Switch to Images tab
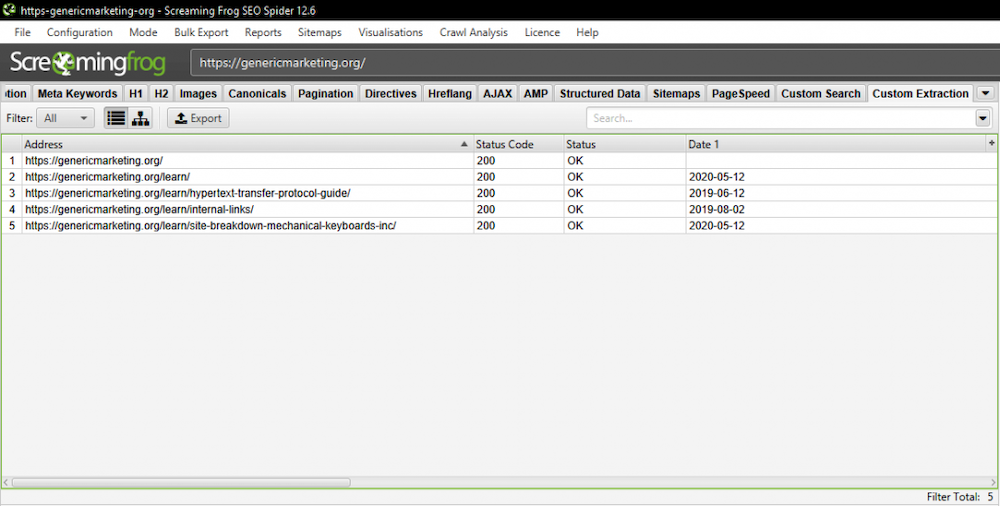Screen dimensions: 1000x506 pos(198,93)
